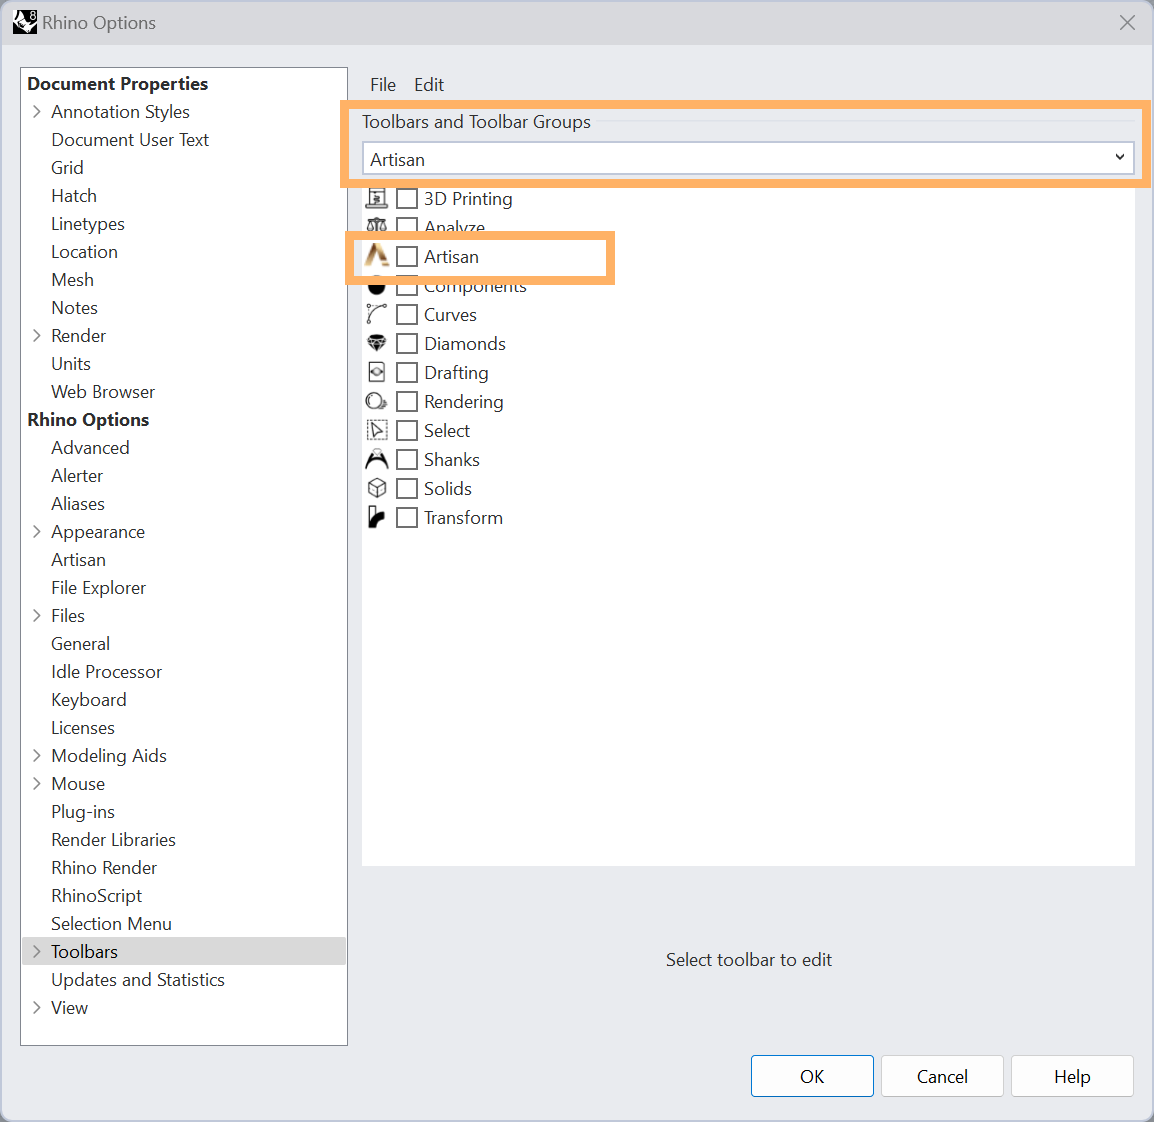This screenshot has height=1122, width=1154.
Task: Click the Rhino logo in title bar
Action: point(25,22)
